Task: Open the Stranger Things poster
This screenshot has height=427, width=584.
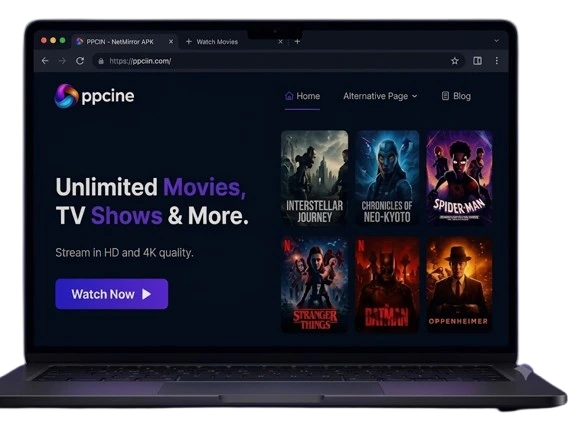Action: pos(314,285)
